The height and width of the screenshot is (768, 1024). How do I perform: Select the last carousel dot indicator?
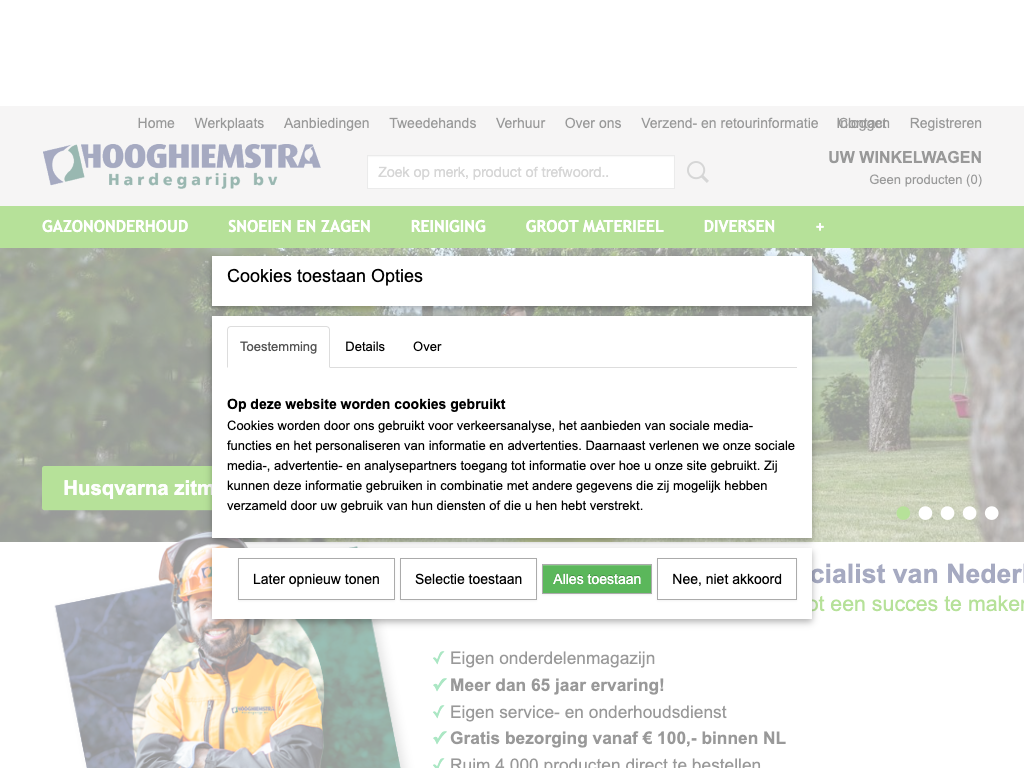coord(992,513)
